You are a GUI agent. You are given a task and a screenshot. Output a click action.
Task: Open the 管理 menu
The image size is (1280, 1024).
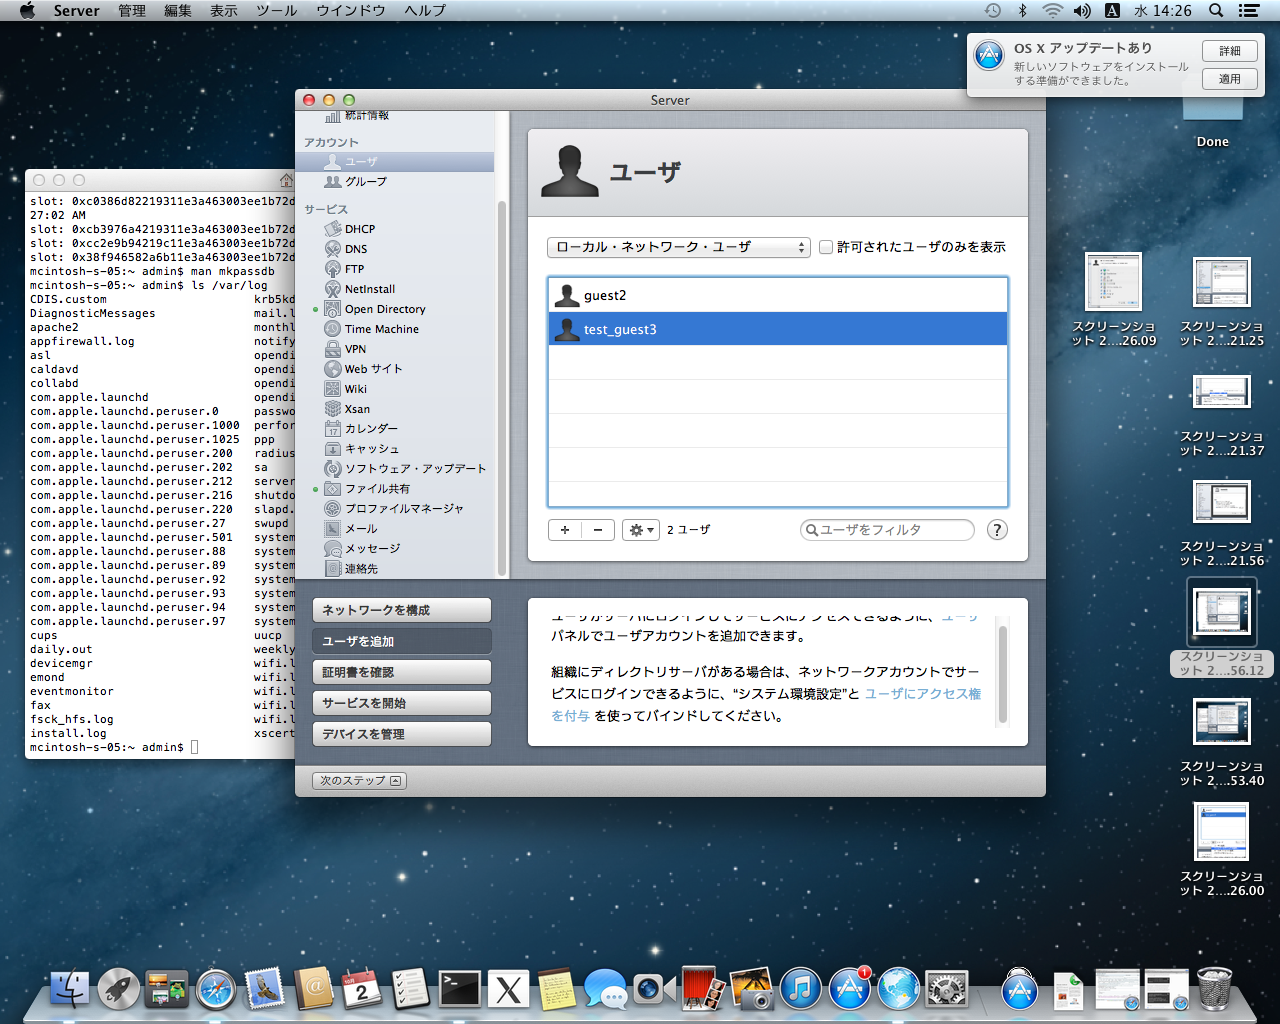coord(132,10)
